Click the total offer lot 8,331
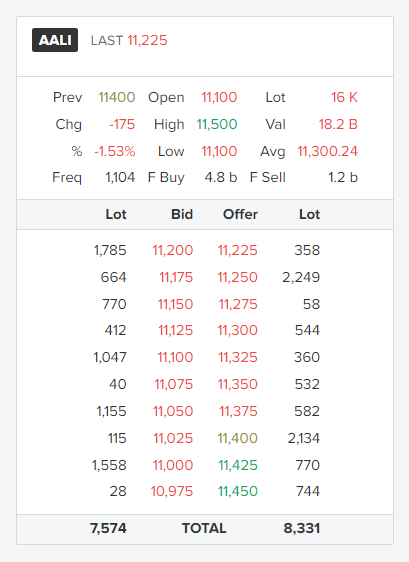 301,528
